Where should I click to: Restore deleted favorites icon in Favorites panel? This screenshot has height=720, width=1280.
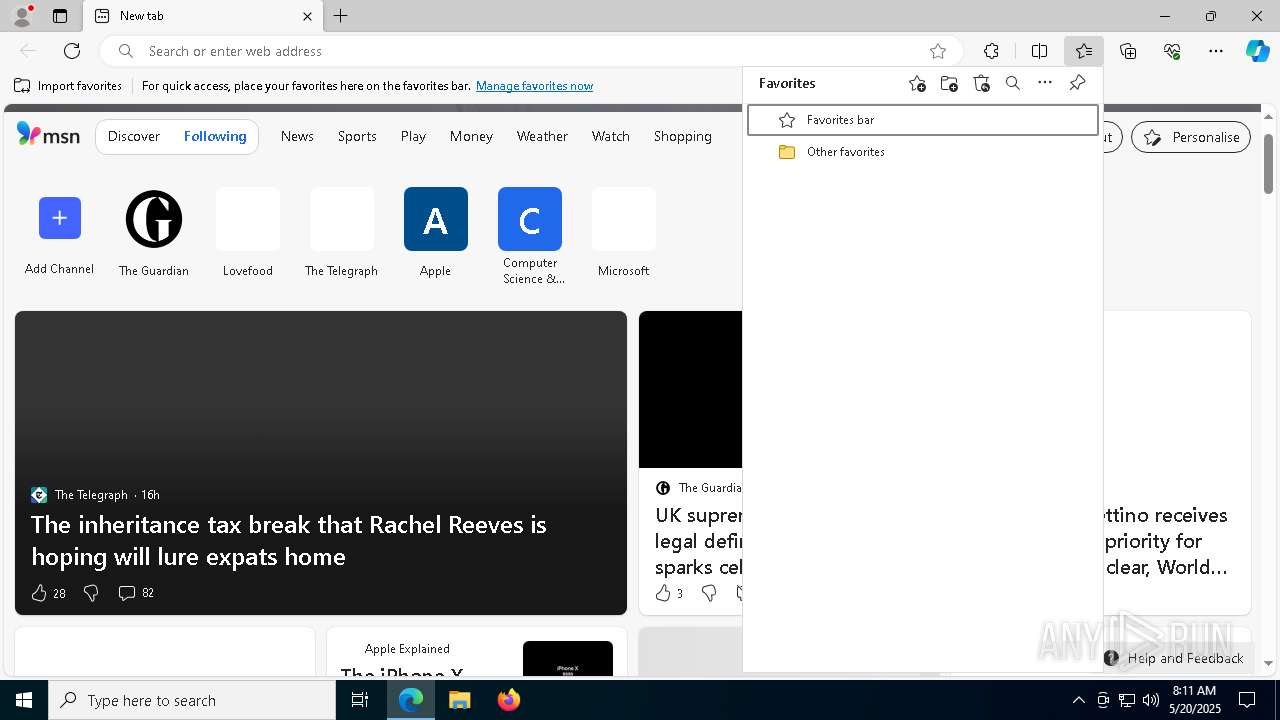[981, 84]
